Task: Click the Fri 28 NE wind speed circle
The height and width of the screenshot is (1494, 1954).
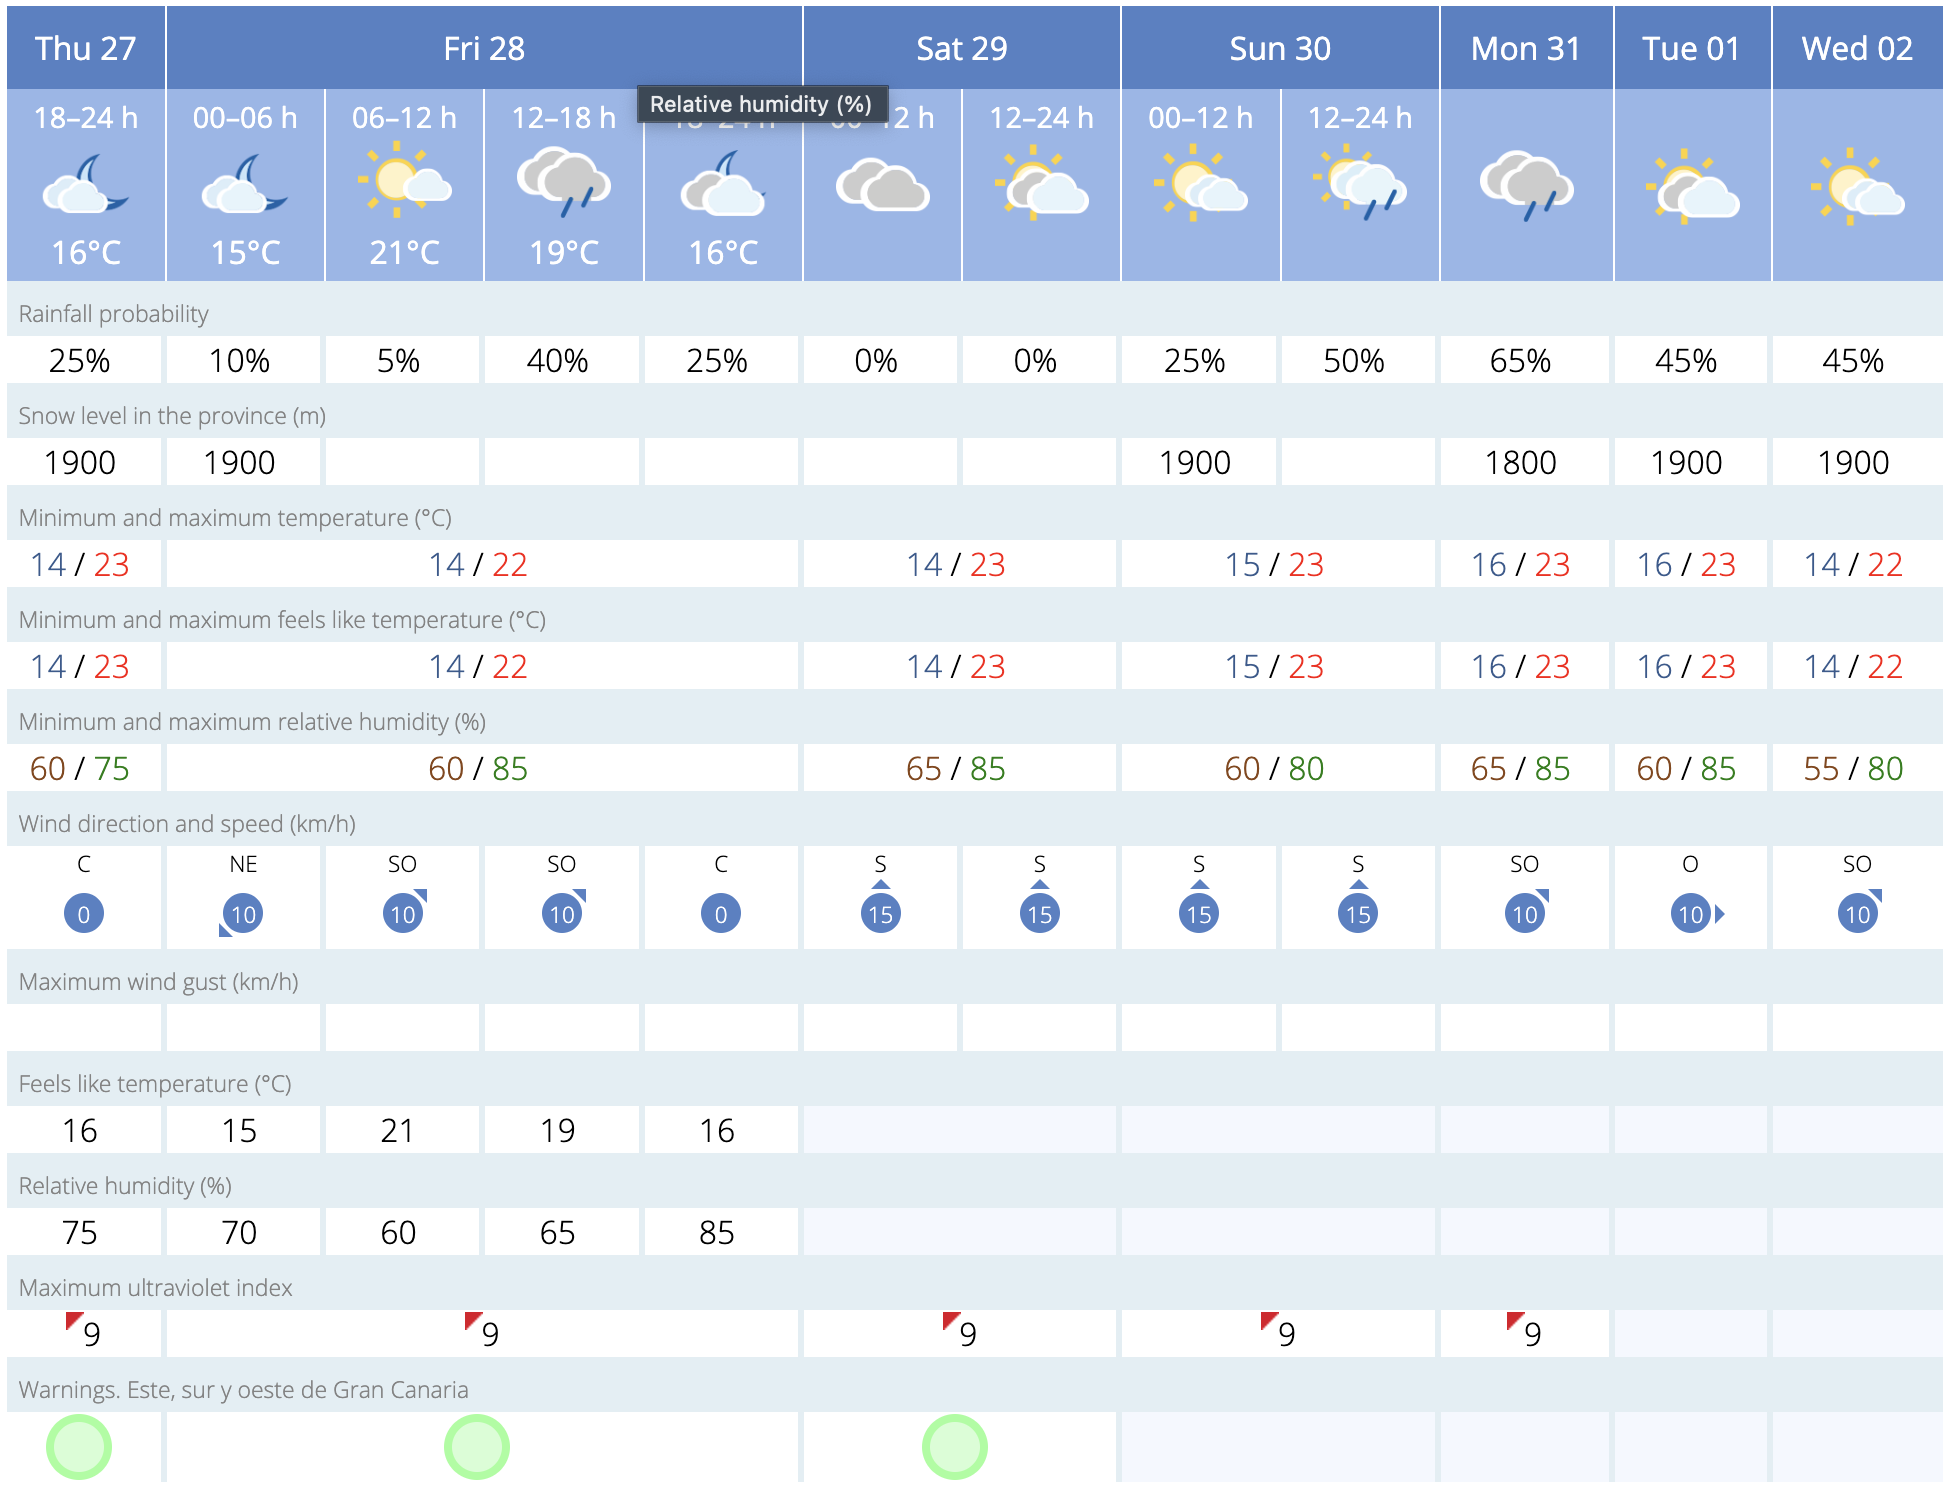Action: coord(243,914)
